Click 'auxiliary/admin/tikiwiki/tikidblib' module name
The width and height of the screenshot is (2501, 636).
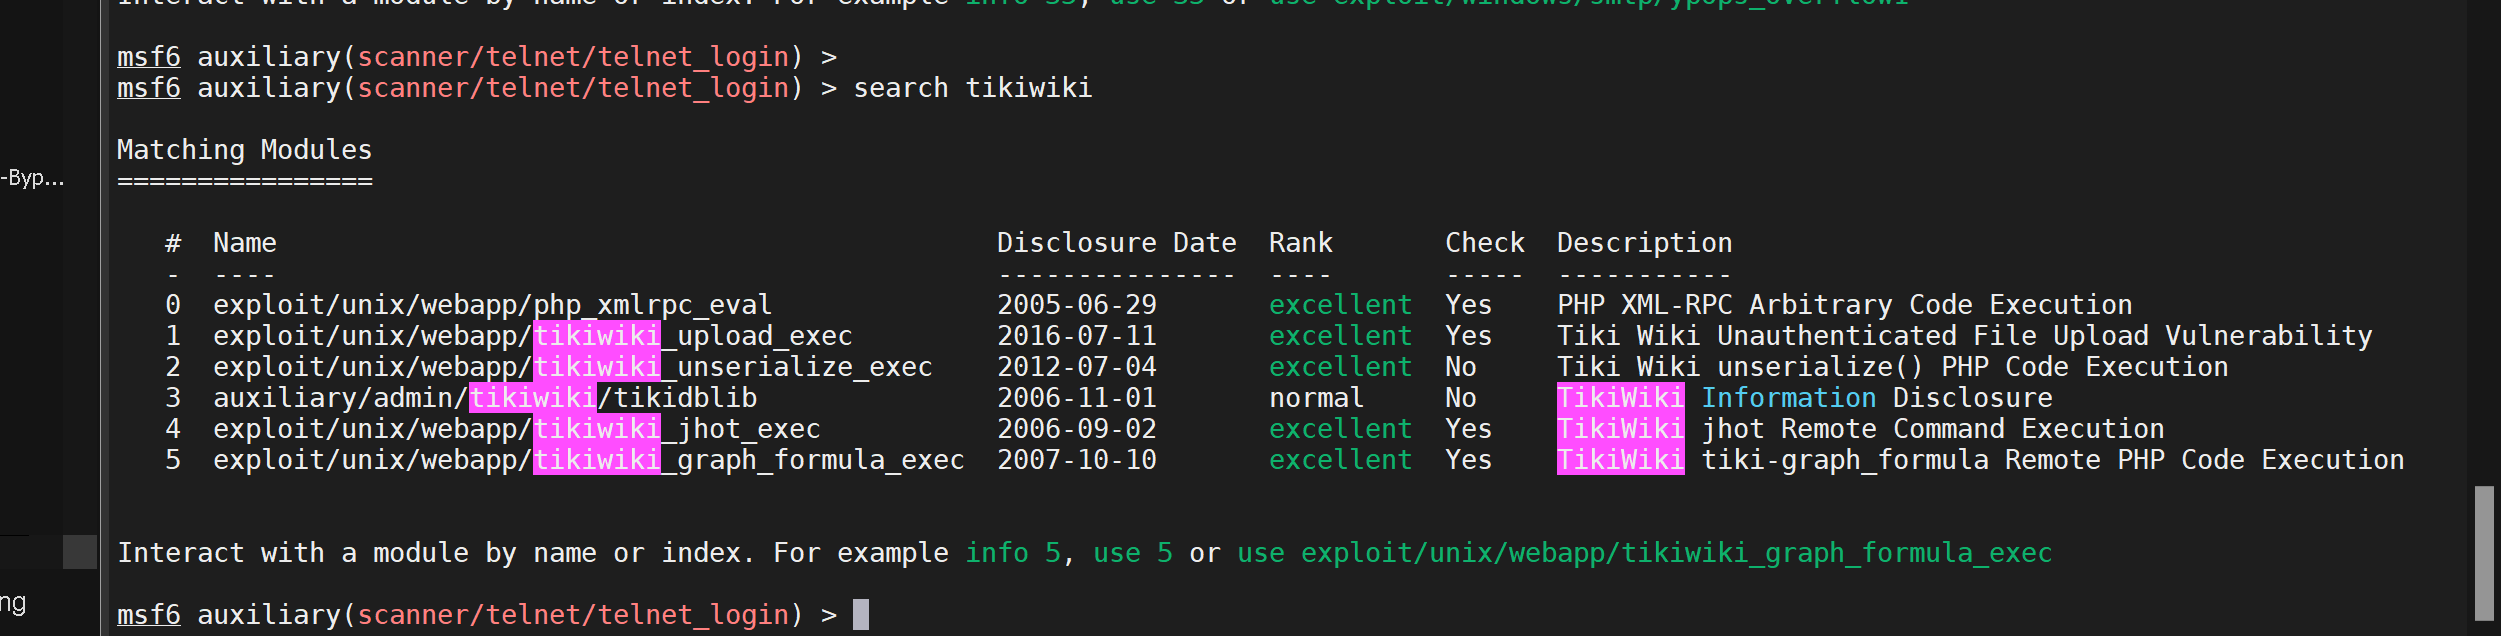pos(485,398)
